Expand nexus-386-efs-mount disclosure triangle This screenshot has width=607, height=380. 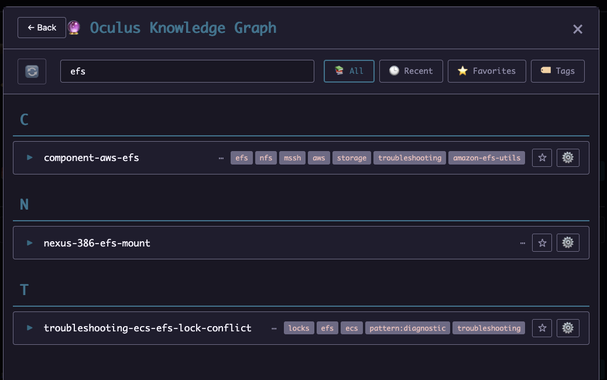[x=29, y=243]
